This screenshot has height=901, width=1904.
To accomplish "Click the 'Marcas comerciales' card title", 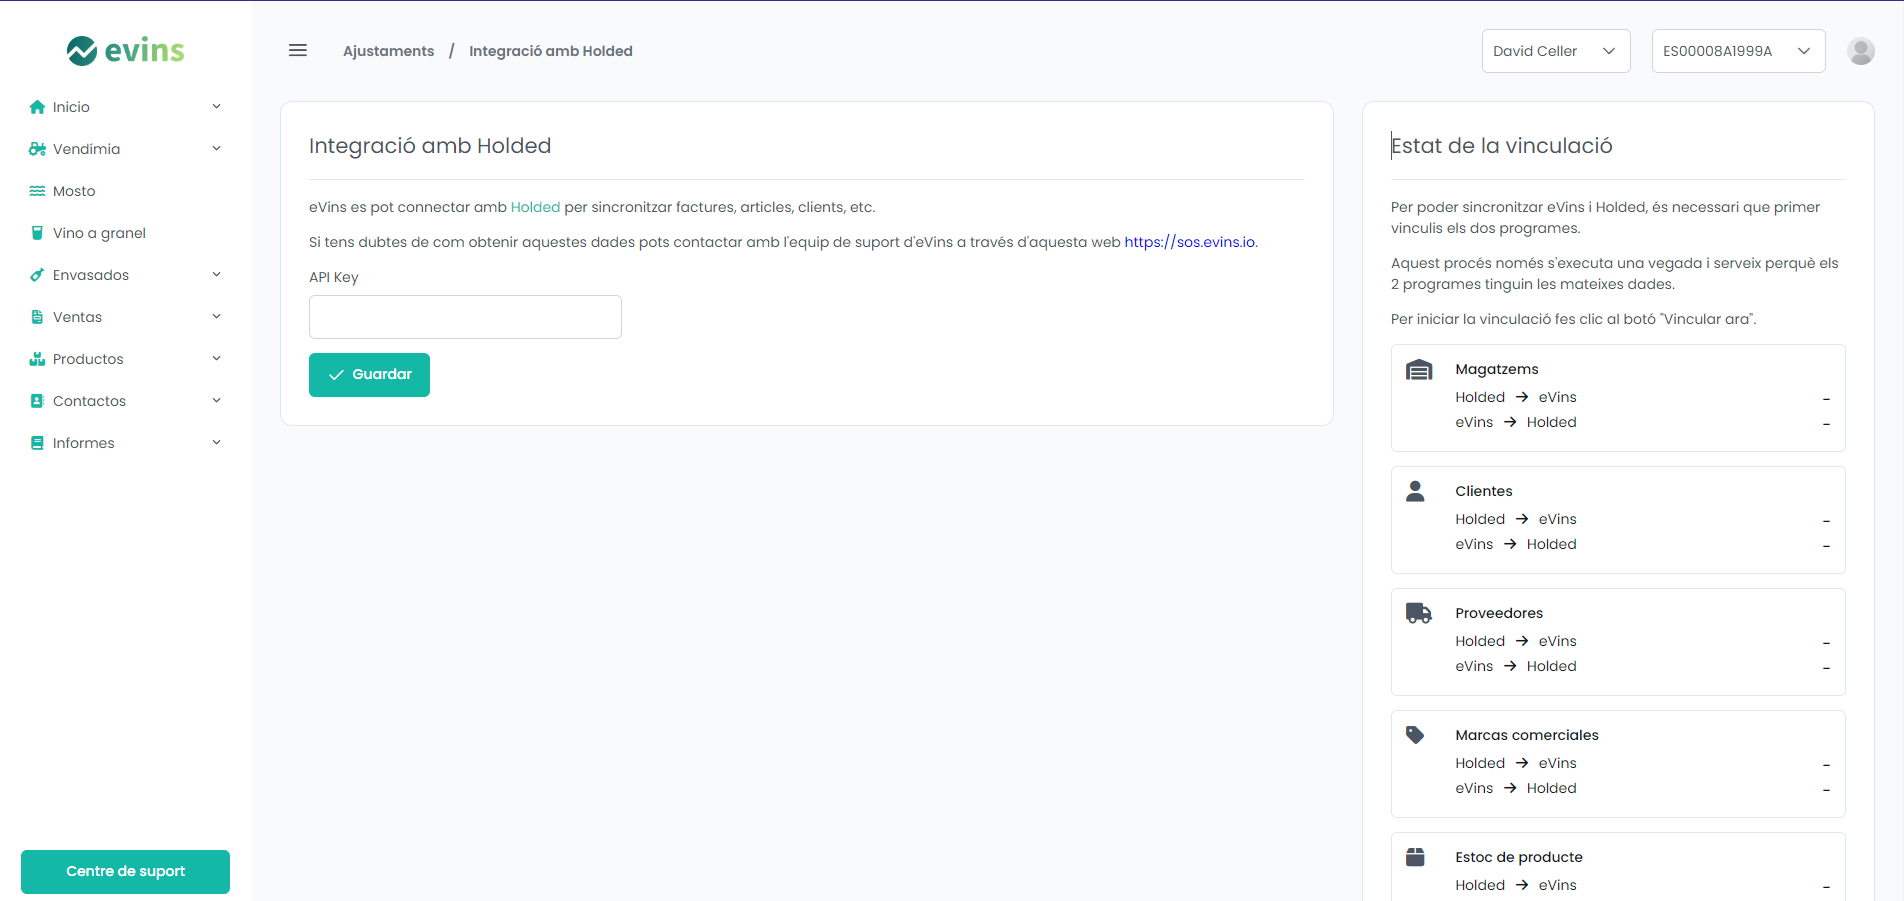I will [x=1527, y=735].
